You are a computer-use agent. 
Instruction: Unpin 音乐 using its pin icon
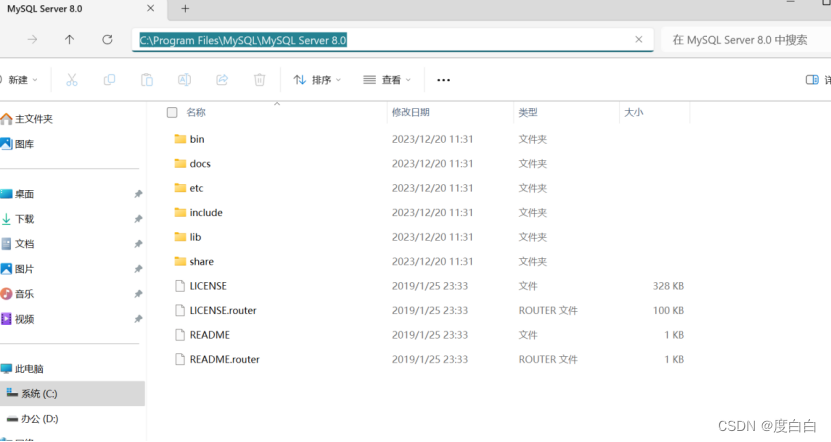(x=138, y=294)
